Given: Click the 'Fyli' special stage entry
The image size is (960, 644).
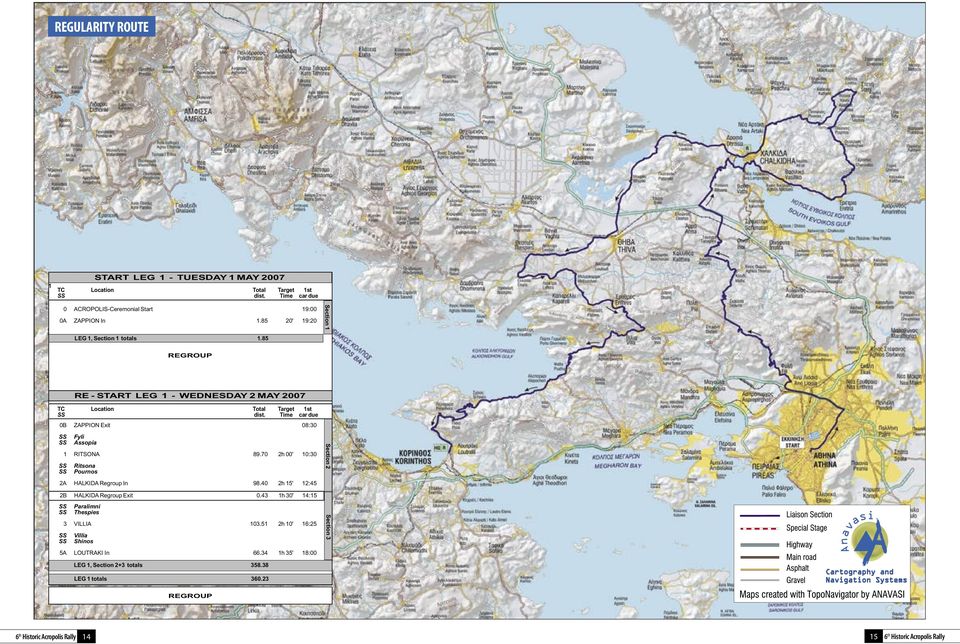Looking at the screenshot, I should [x=79, y=437].
